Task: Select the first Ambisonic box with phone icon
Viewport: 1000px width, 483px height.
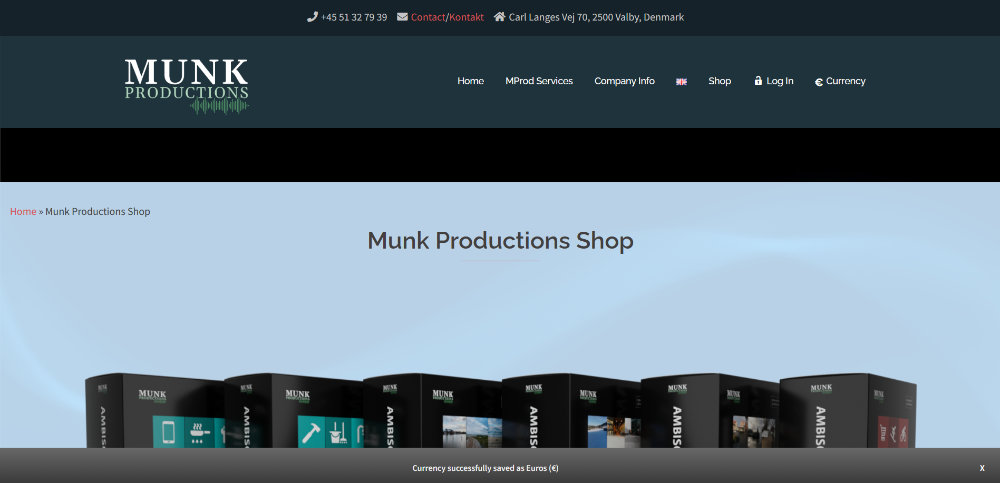Action: tap(155, 411)
